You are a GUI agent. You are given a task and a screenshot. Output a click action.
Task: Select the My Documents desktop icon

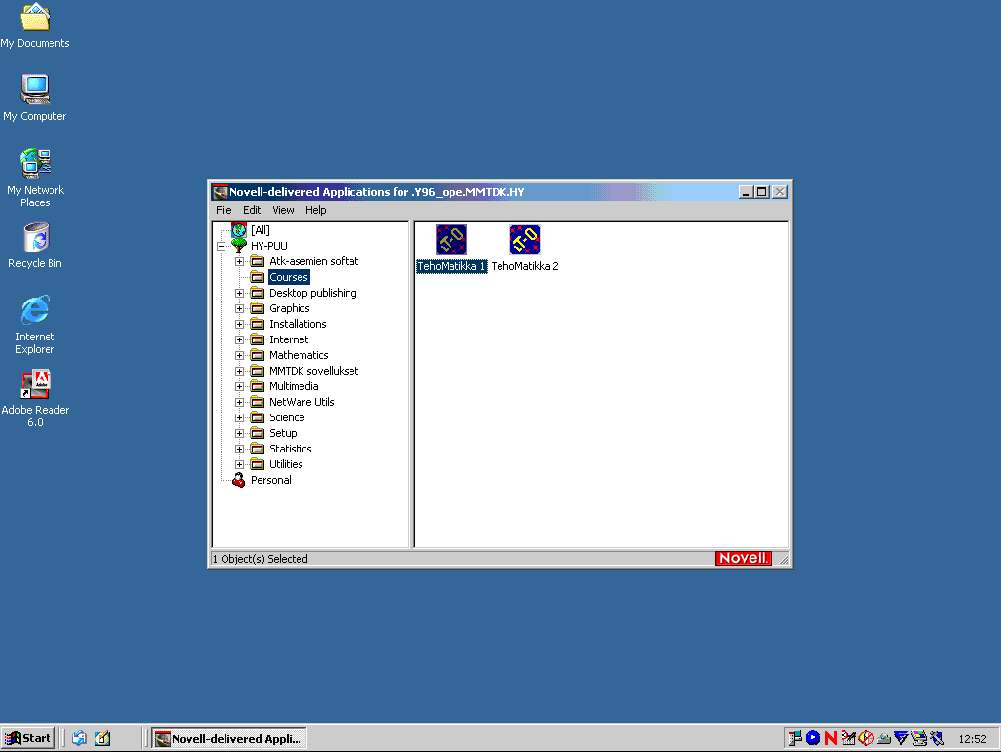tap(35, 17)
